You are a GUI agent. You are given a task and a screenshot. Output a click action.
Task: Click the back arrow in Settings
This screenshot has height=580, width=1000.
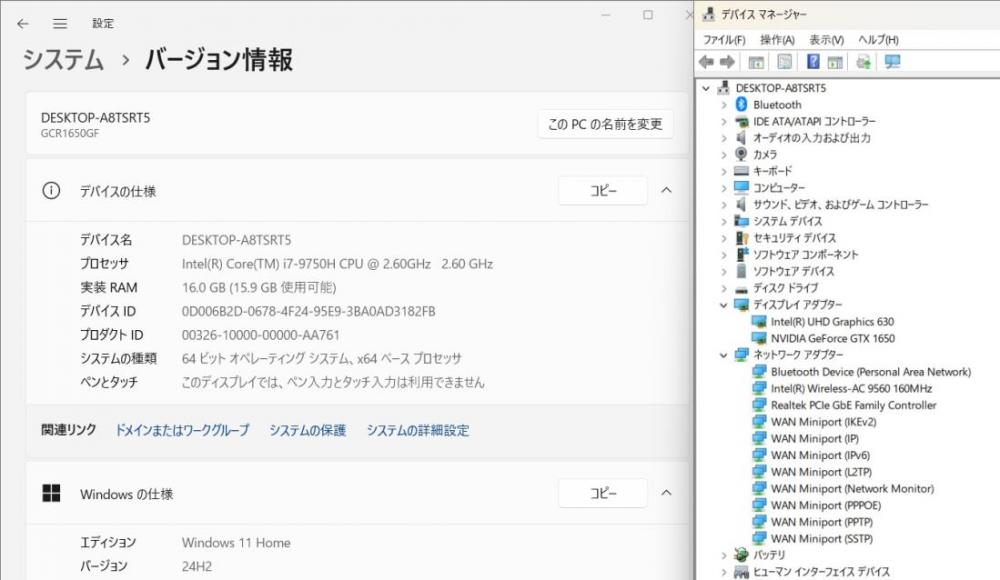(23, 24)
